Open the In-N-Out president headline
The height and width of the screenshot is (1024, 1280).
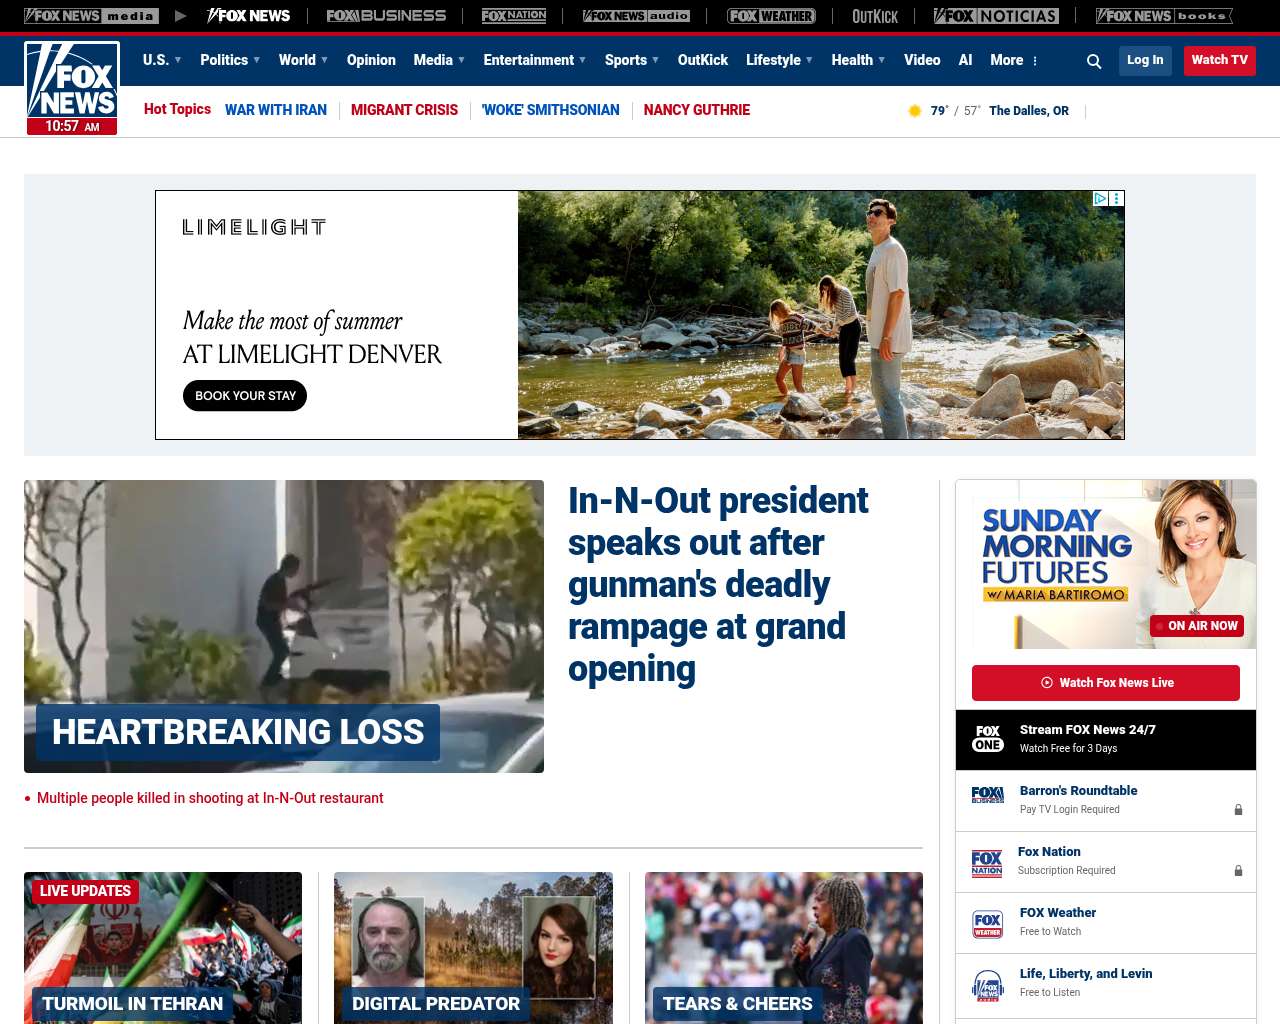pyautogui.click(x=718, y=585)
